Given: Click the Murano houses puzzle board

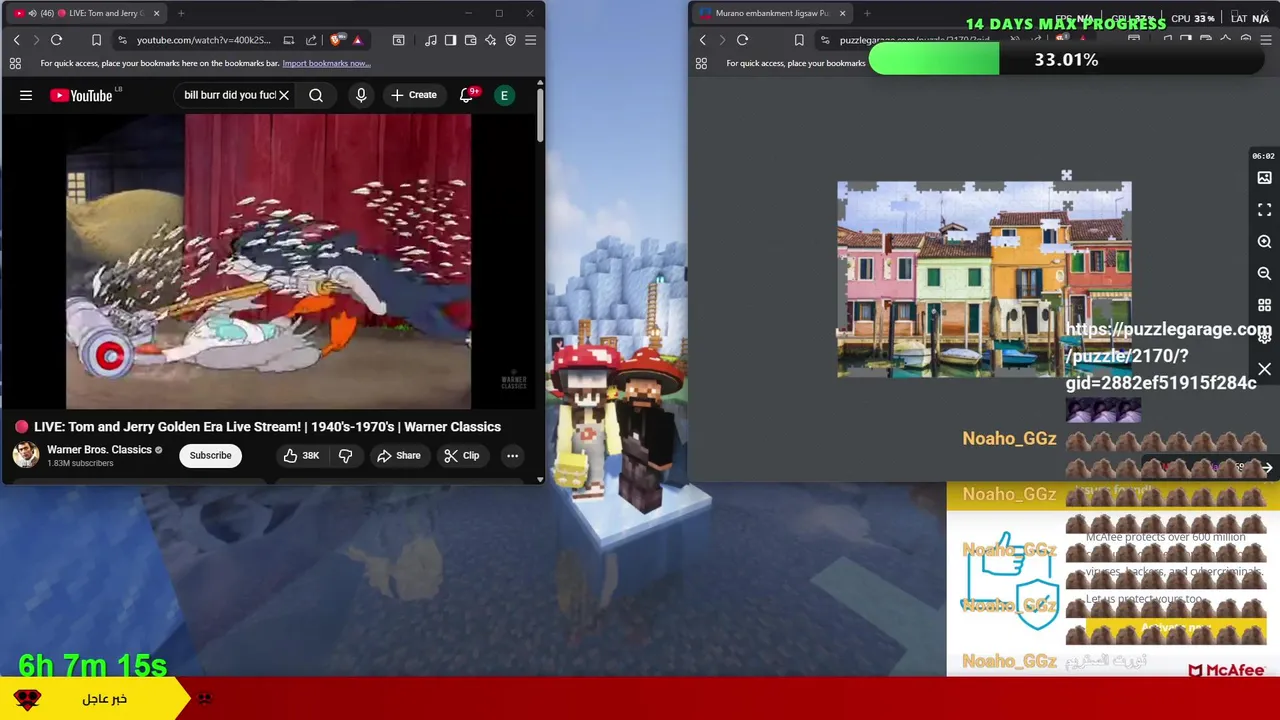Looking at the screenshot, I should pyautogui.click(x=984, y=279).
